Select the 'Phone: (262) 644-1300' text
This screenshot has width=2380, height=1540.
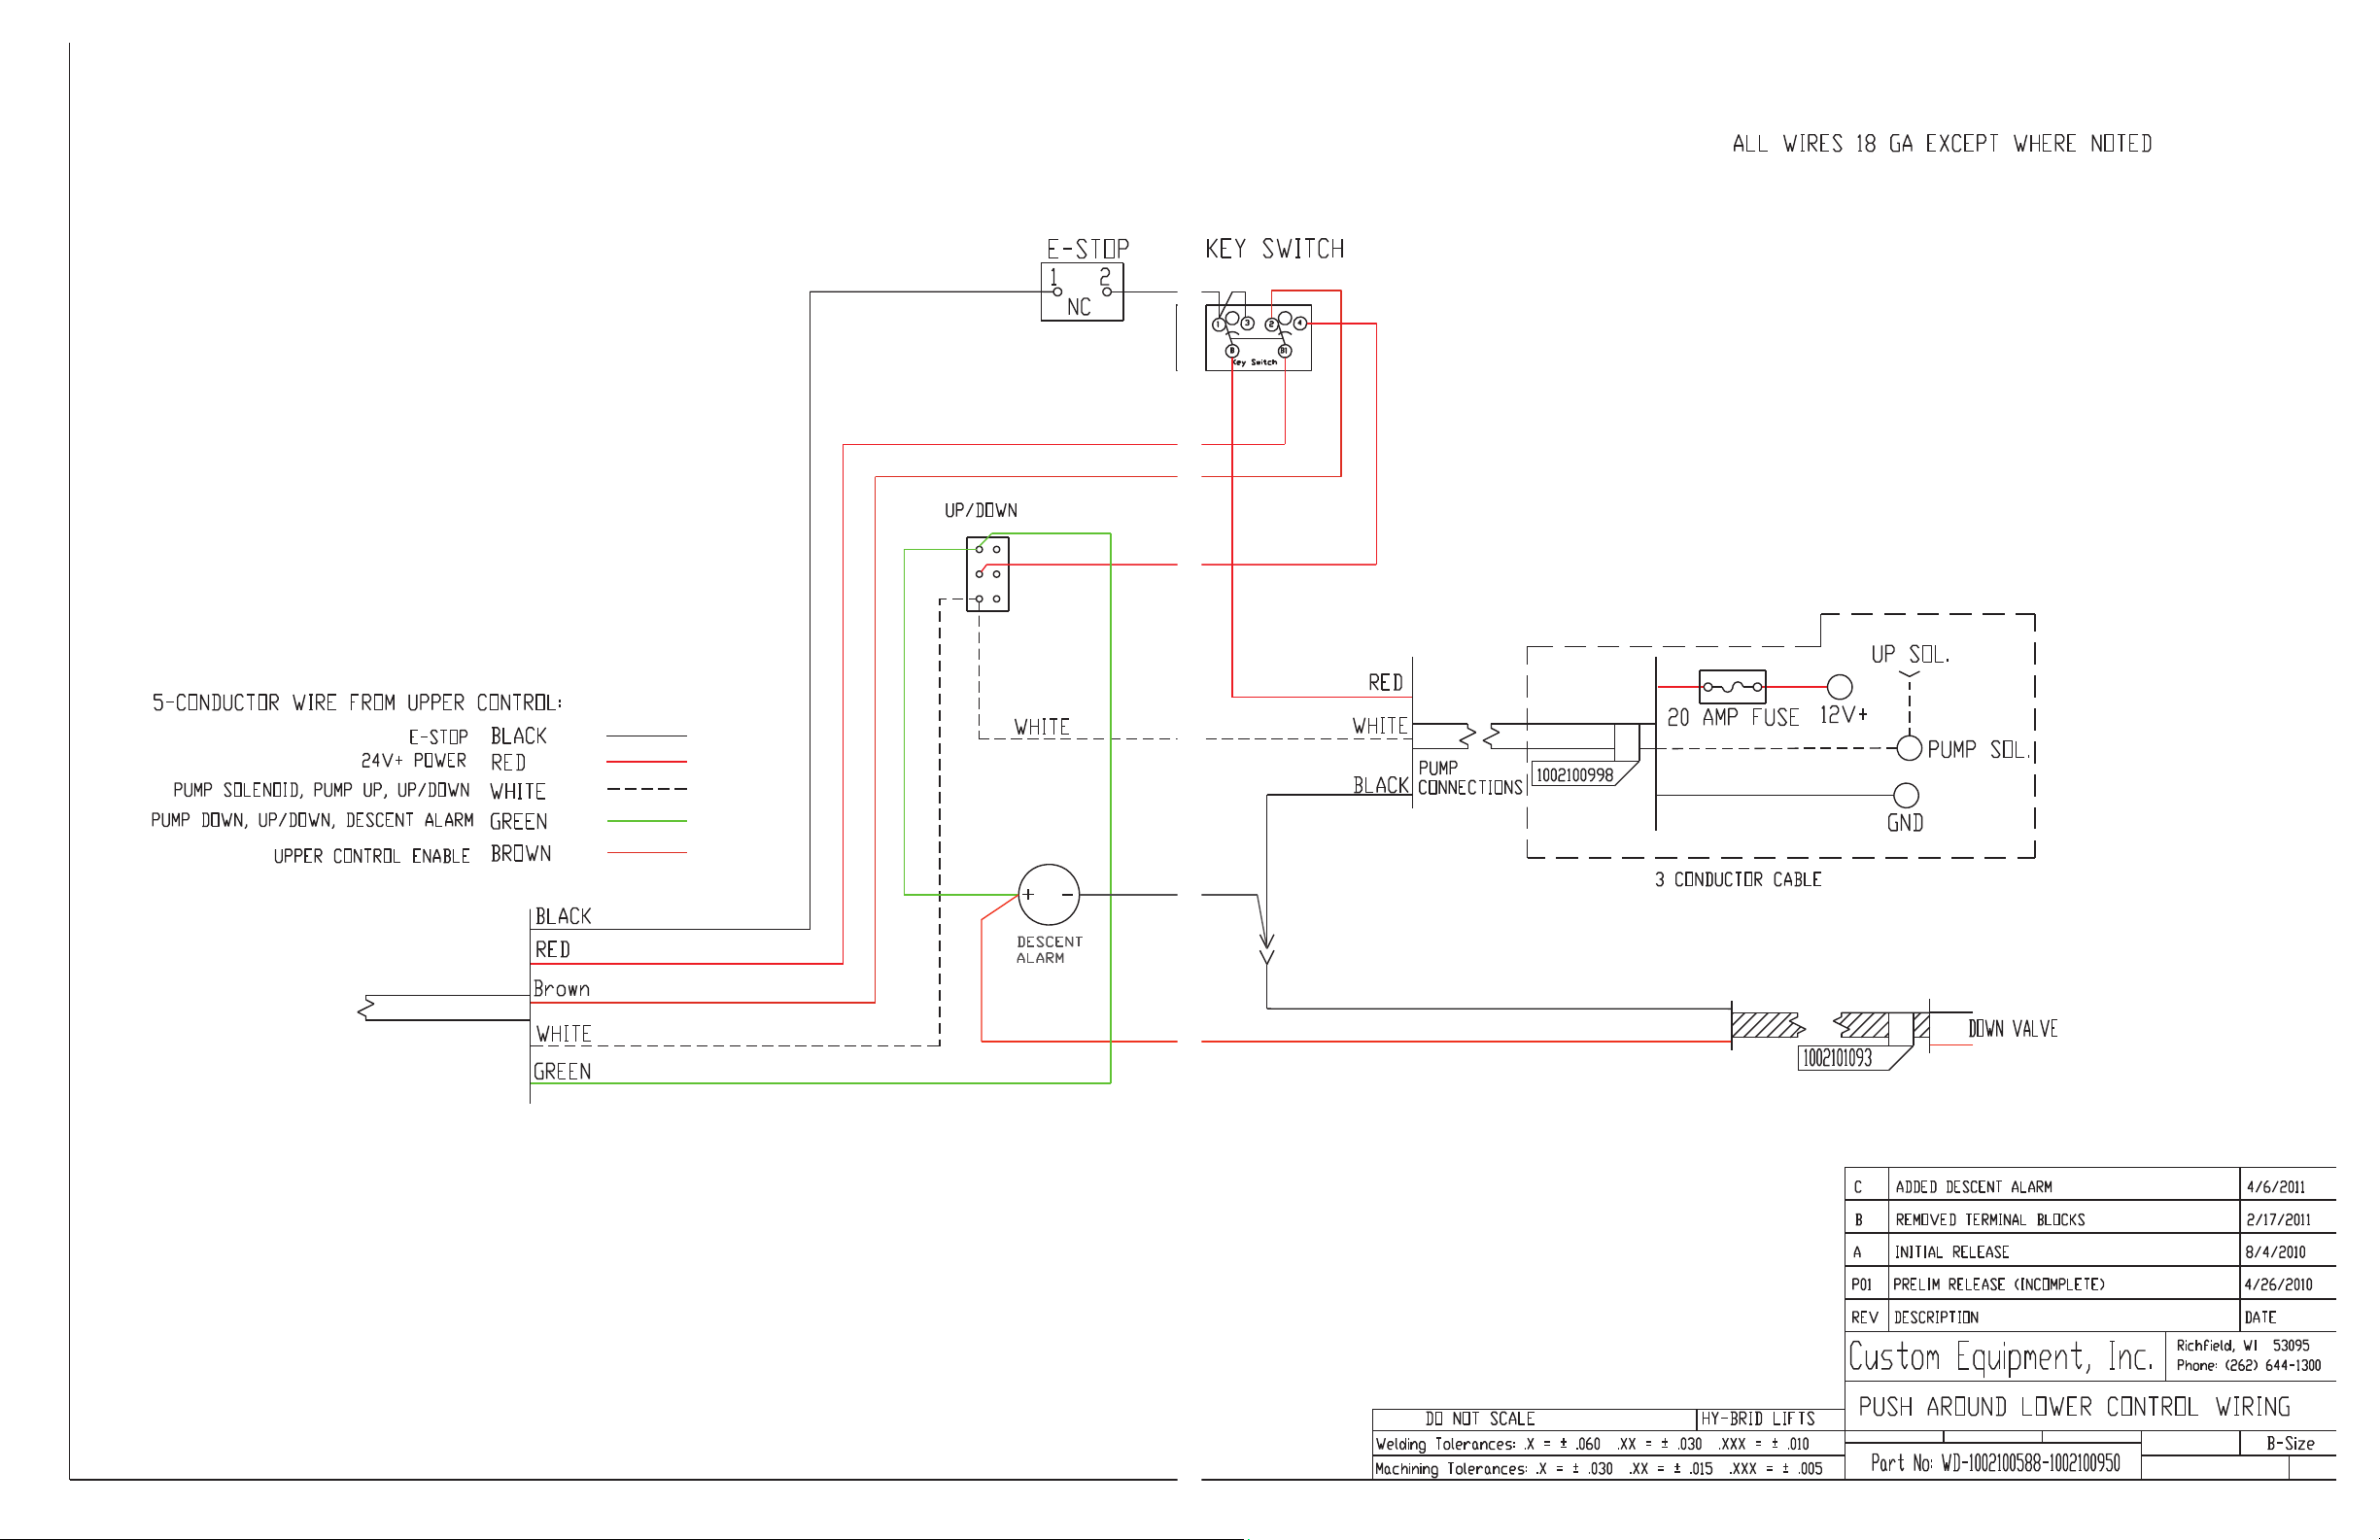[x=2248, y=1365]
